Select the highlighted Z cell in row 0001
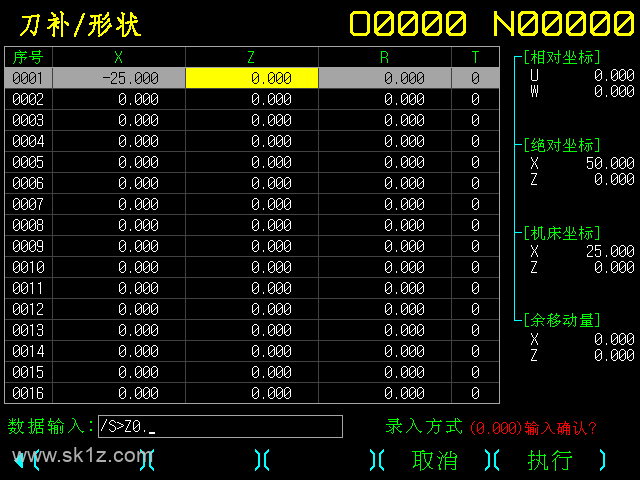 pyautogui.click(x=252, y=78)
